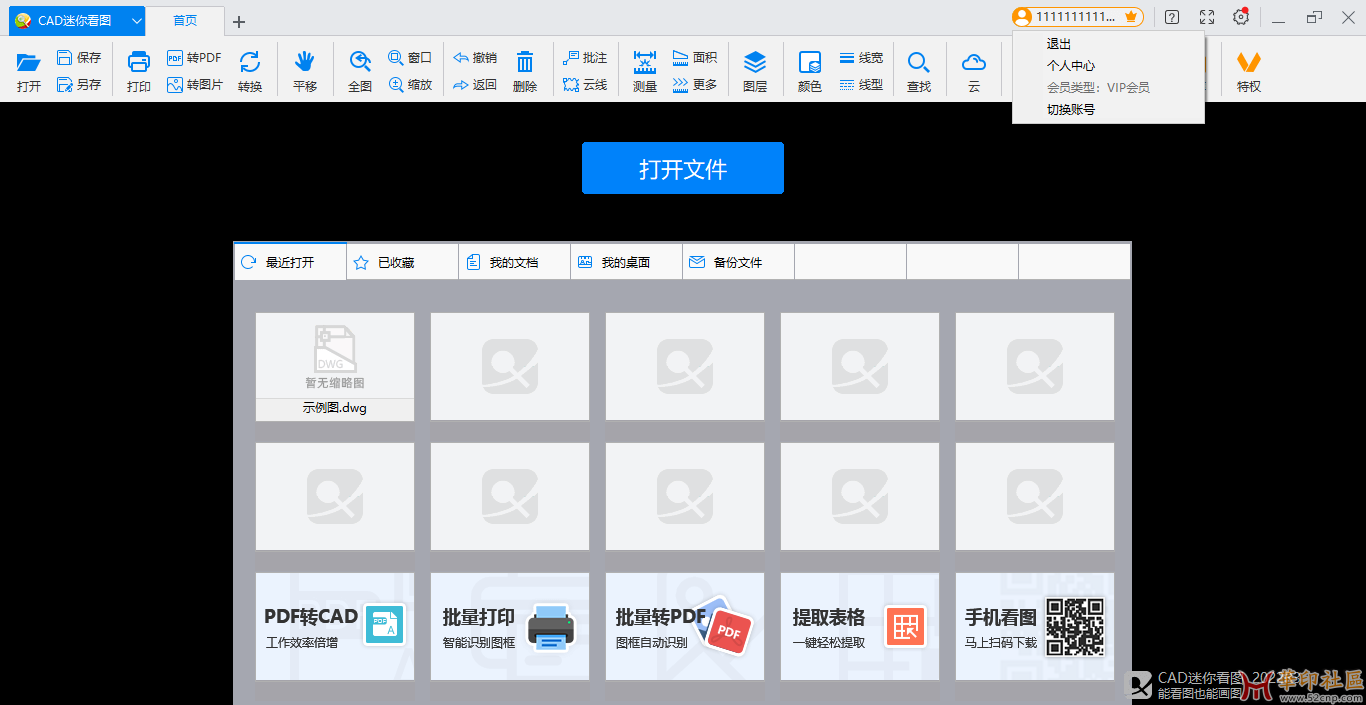Select the 窗口 window zoom tool

(x=410, y=58)
